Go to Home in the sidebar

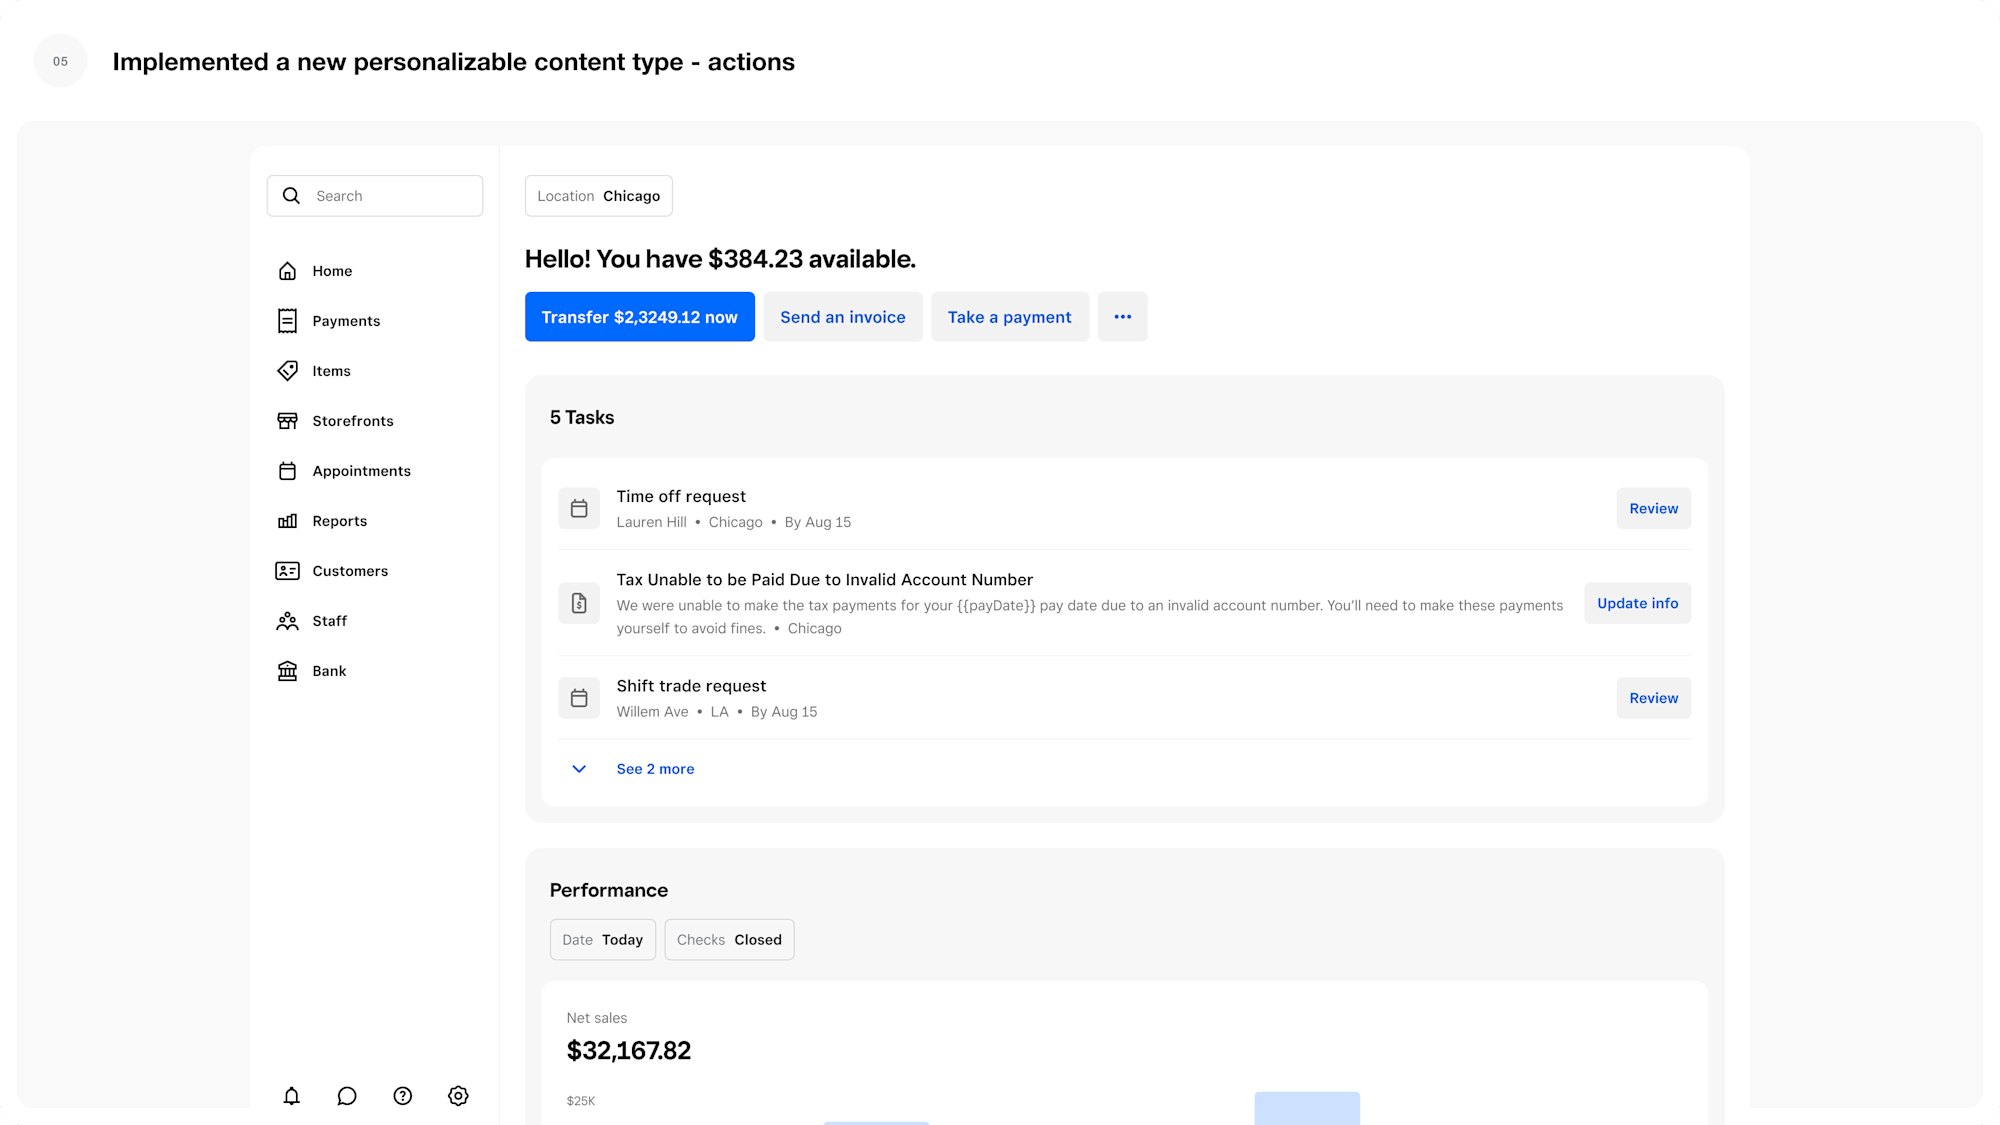332,271
